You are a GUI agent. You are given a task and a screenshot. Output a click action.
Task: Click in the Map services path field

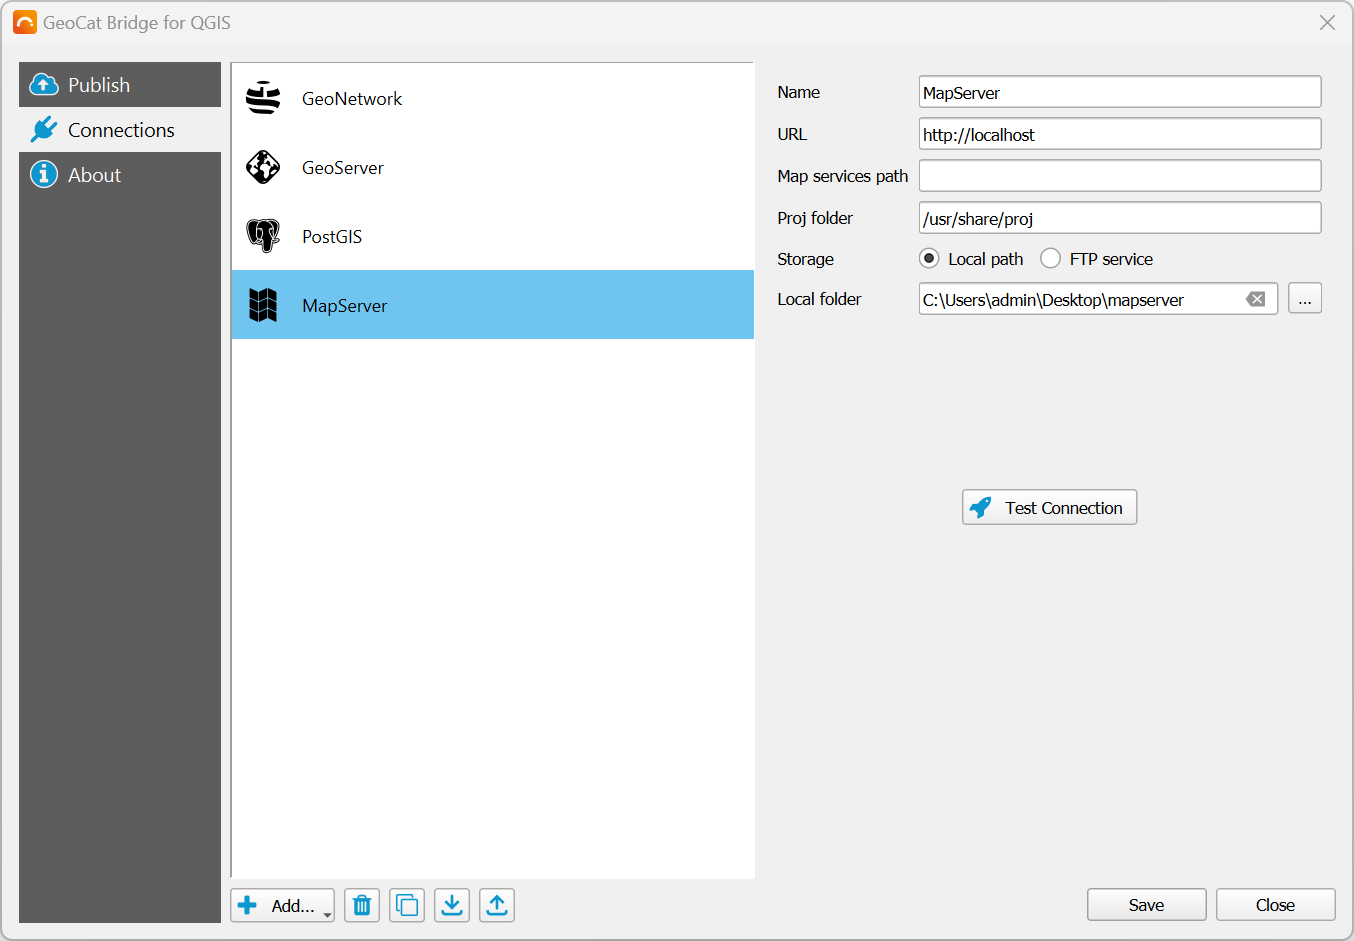[1119, 176]
